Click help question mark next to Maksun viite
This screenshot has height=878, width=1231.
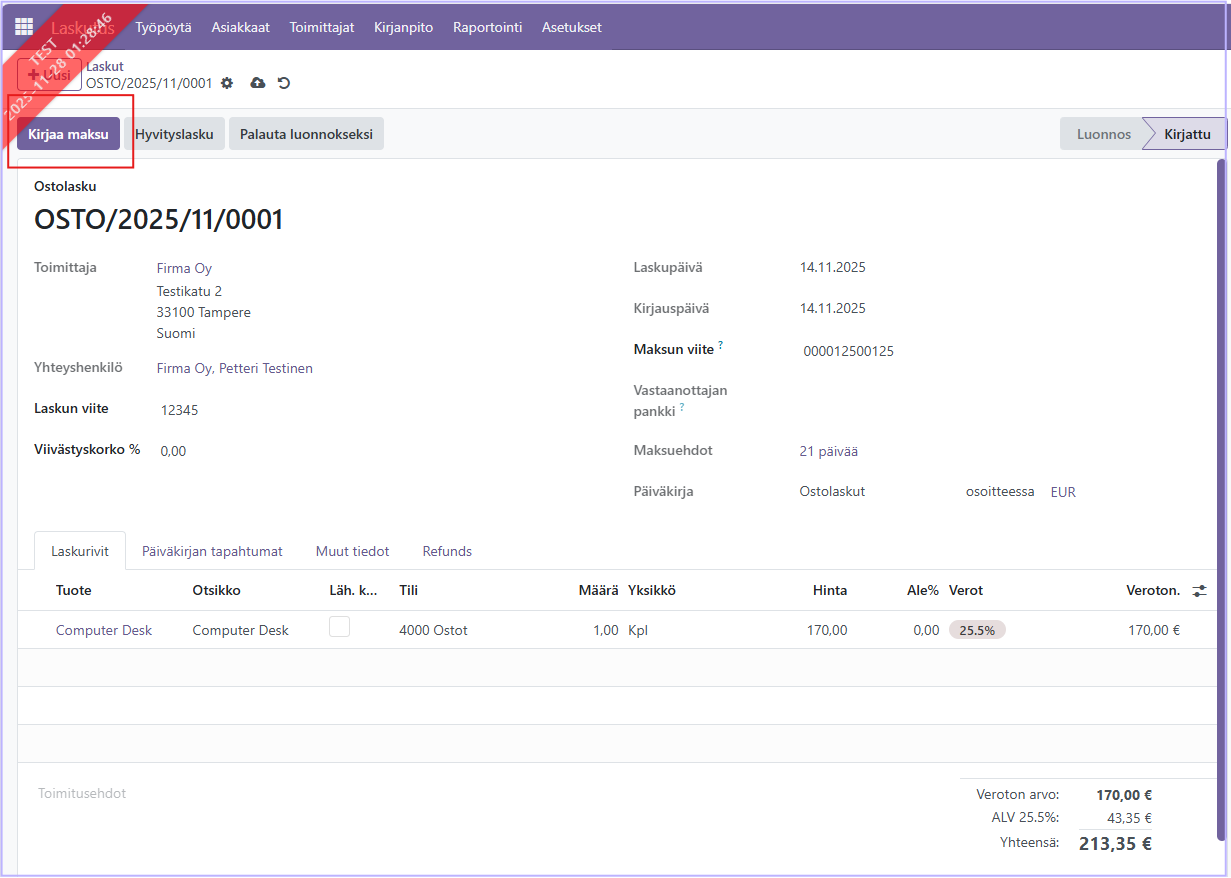click(x=720, y=346)
